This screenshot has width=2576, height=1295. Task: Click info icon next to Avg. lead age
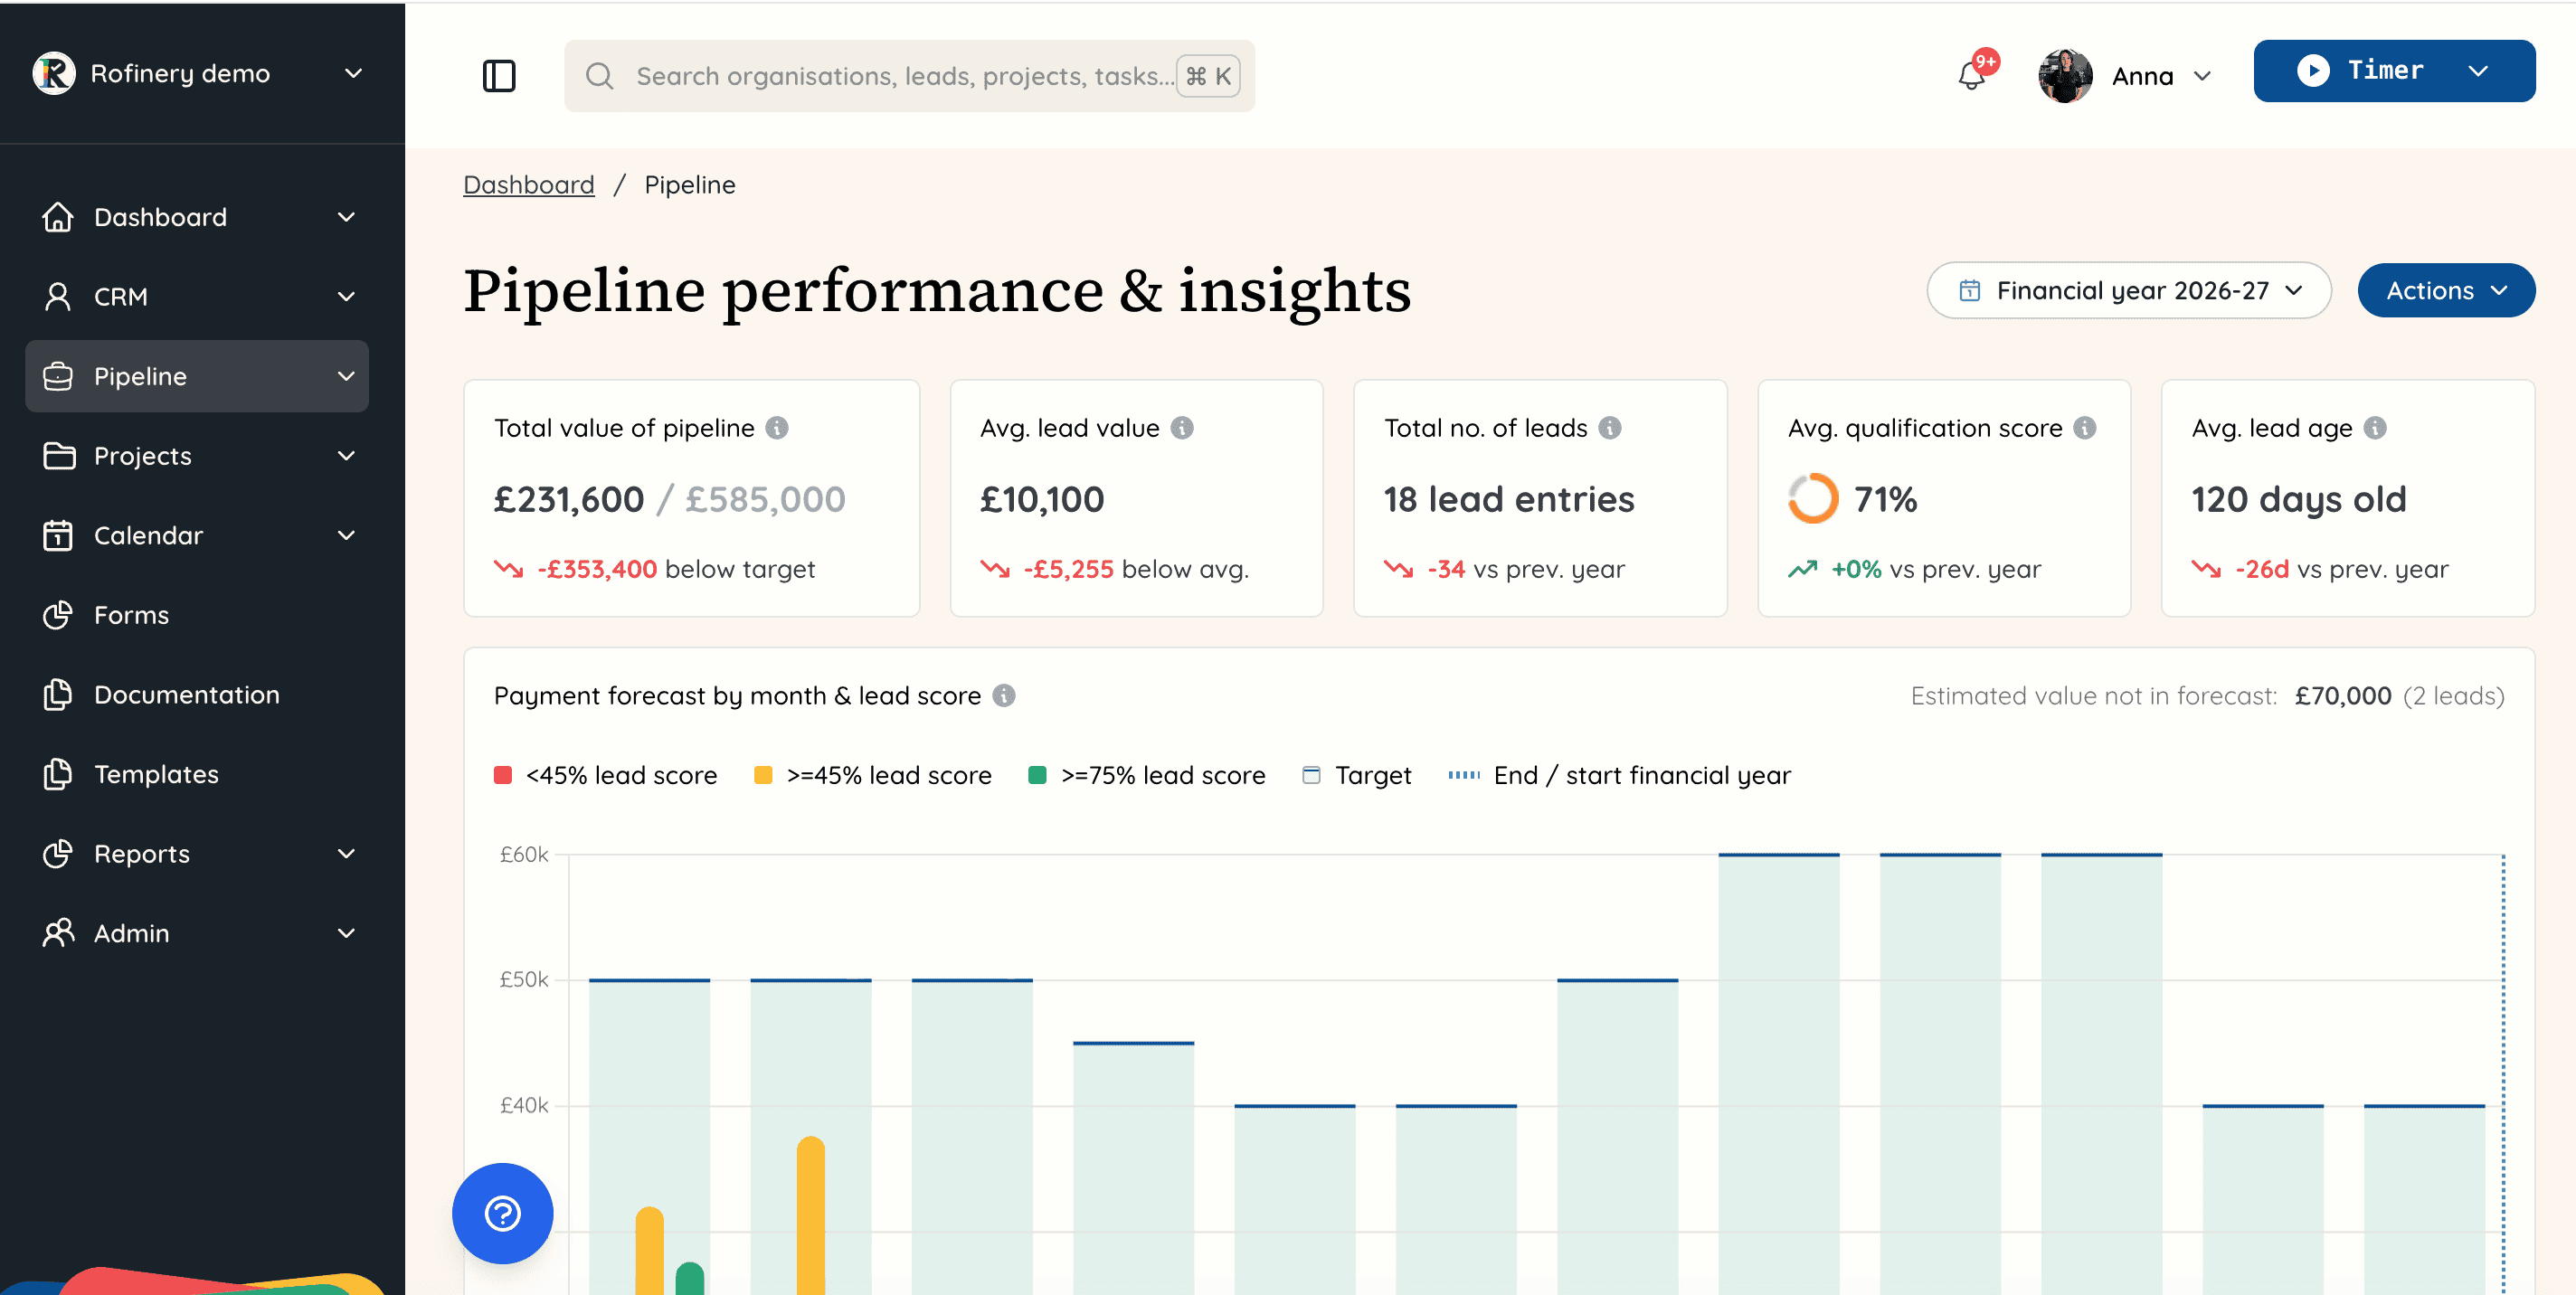tap(2375, 428)
